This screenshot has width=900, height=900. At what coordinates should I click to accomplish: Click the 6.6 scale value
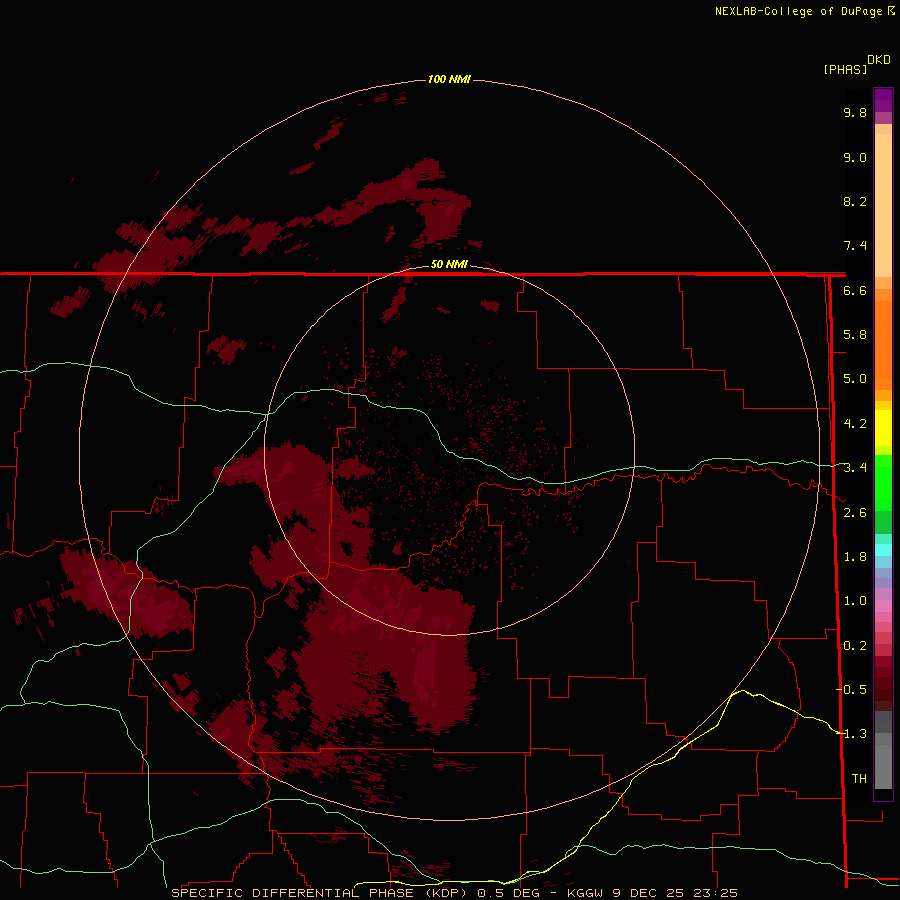(x=855, y=290)
